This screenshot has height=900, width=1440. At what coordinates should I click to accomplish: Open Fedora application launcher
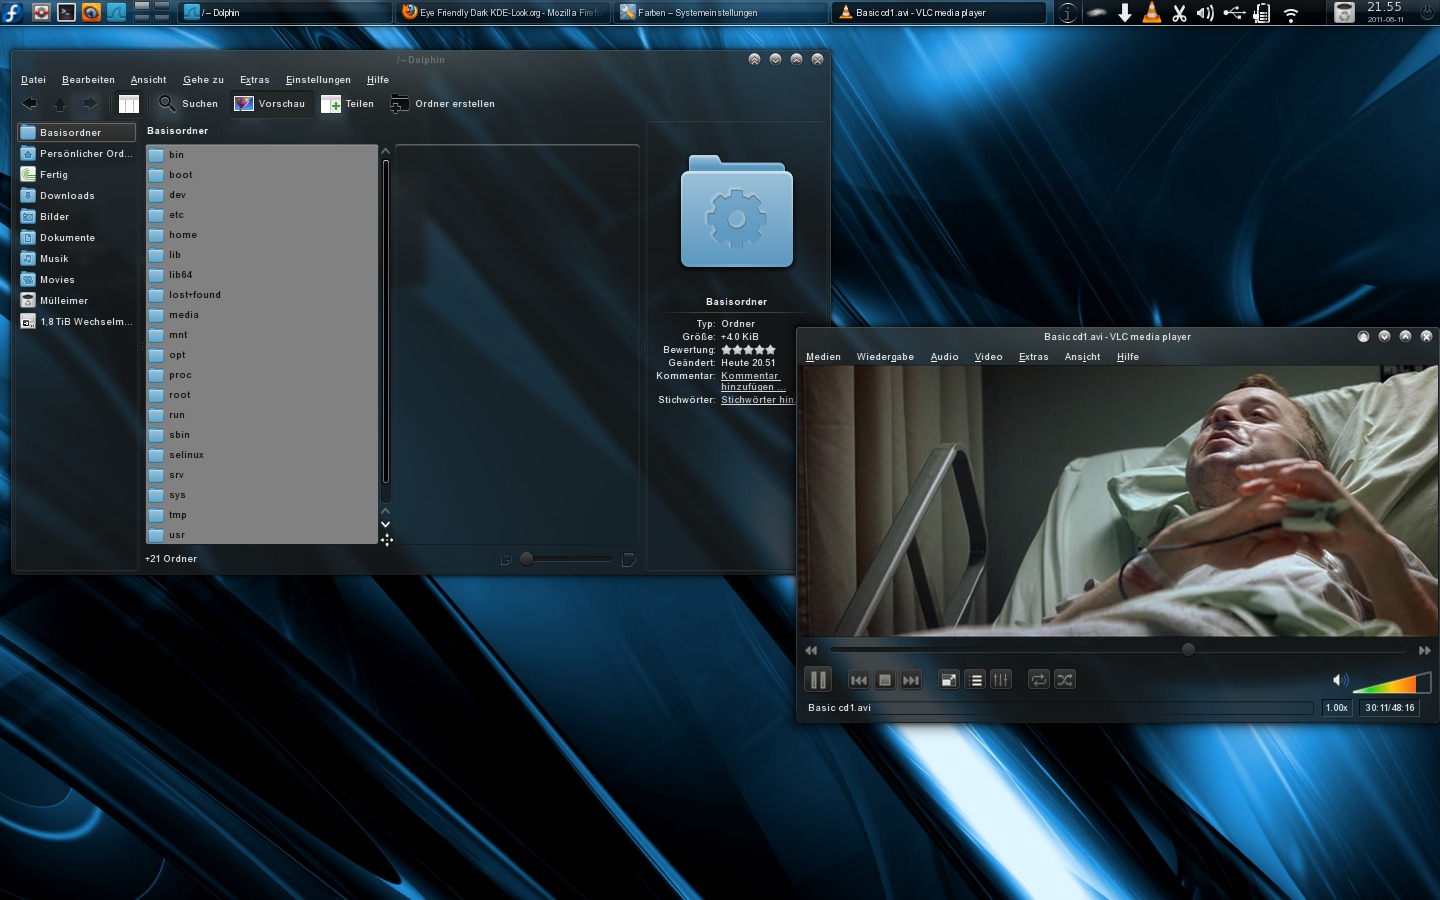[13, 13]
